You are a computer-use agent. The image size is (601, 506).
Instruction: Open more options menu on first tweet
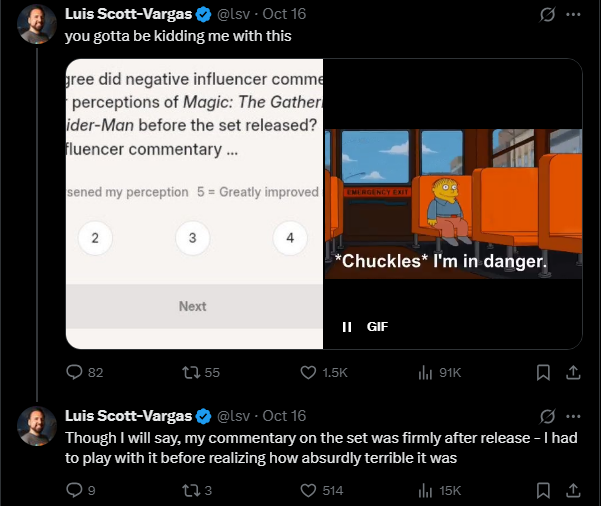pyautogui.click(x=573, y=15)
